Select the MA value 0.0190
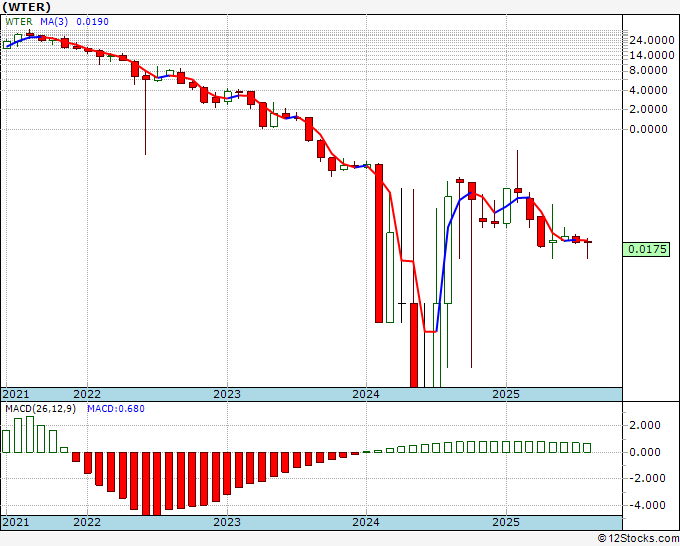680x546 pixels. coord(92,22)
